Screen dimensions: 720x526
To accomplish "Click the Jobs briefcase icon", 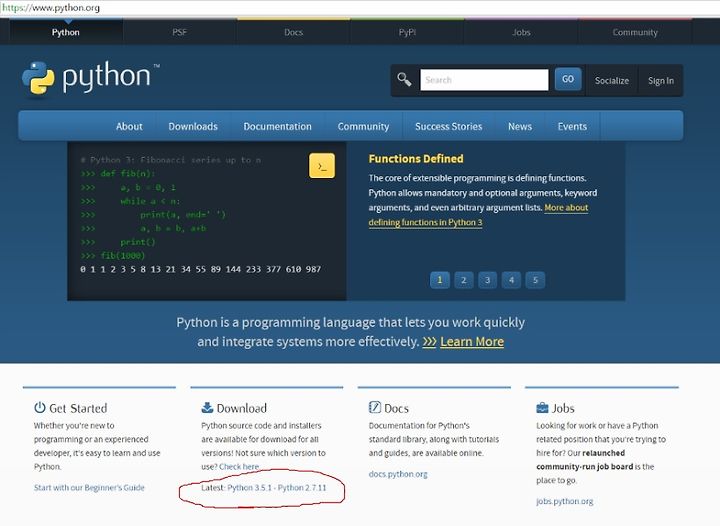I will (x=542, y=408).
